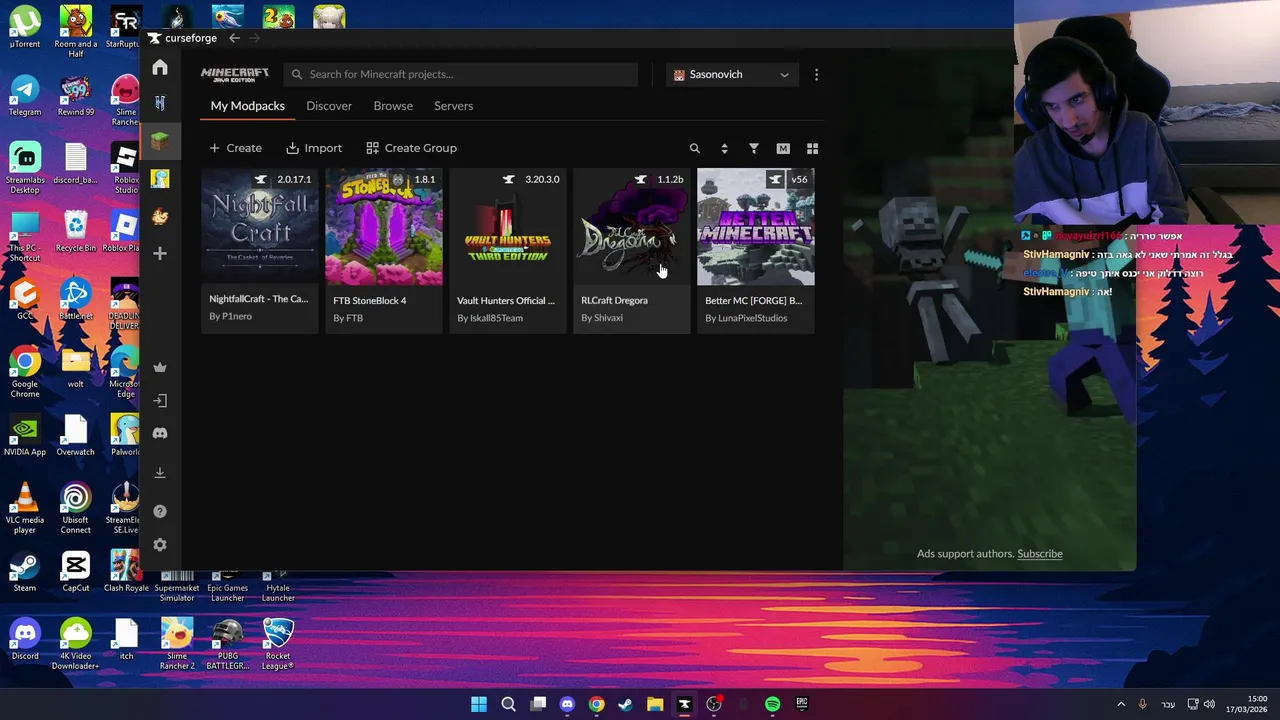Go back using CurseForge back arrow
Viewport: 1280px width, 720px height.
pyautogui.click(x=234, y=38)
